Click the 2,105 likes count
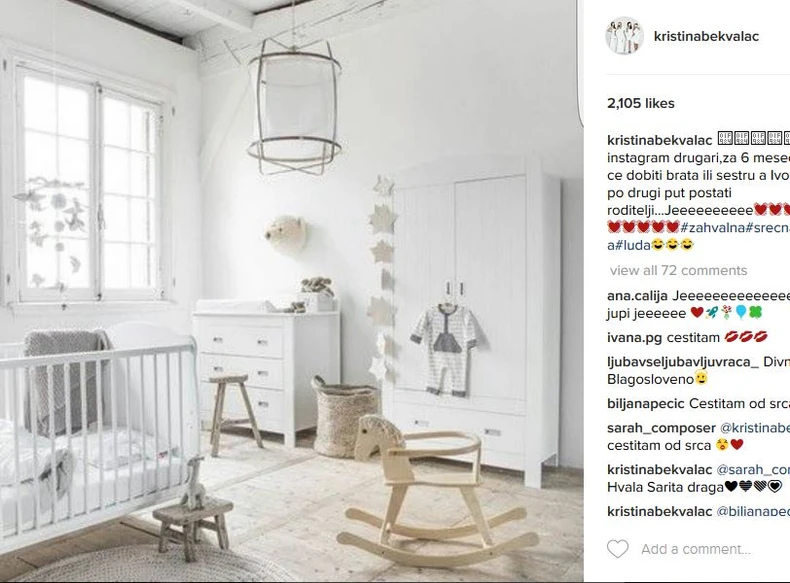Image resolution: width=790 pixels, height=583 pixels. [640, 103]
